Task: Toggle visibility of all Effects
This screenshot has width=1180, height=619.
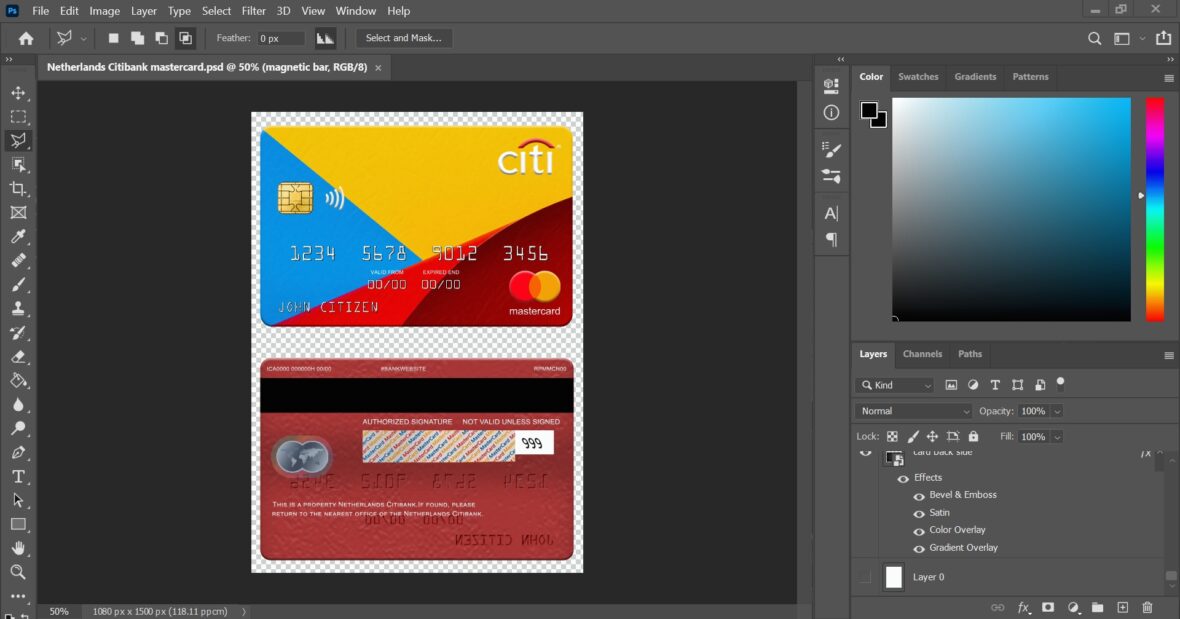Action: (903, 478)
